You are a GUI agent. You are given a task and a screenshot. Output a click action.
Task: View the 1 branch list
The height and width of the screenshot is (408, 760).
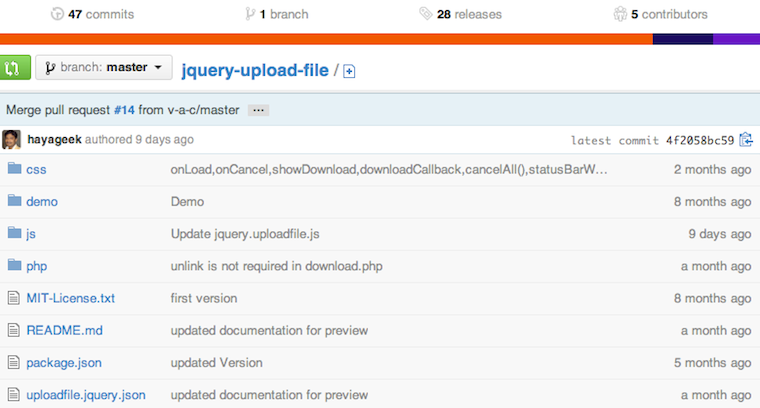[x=284, y=14]
